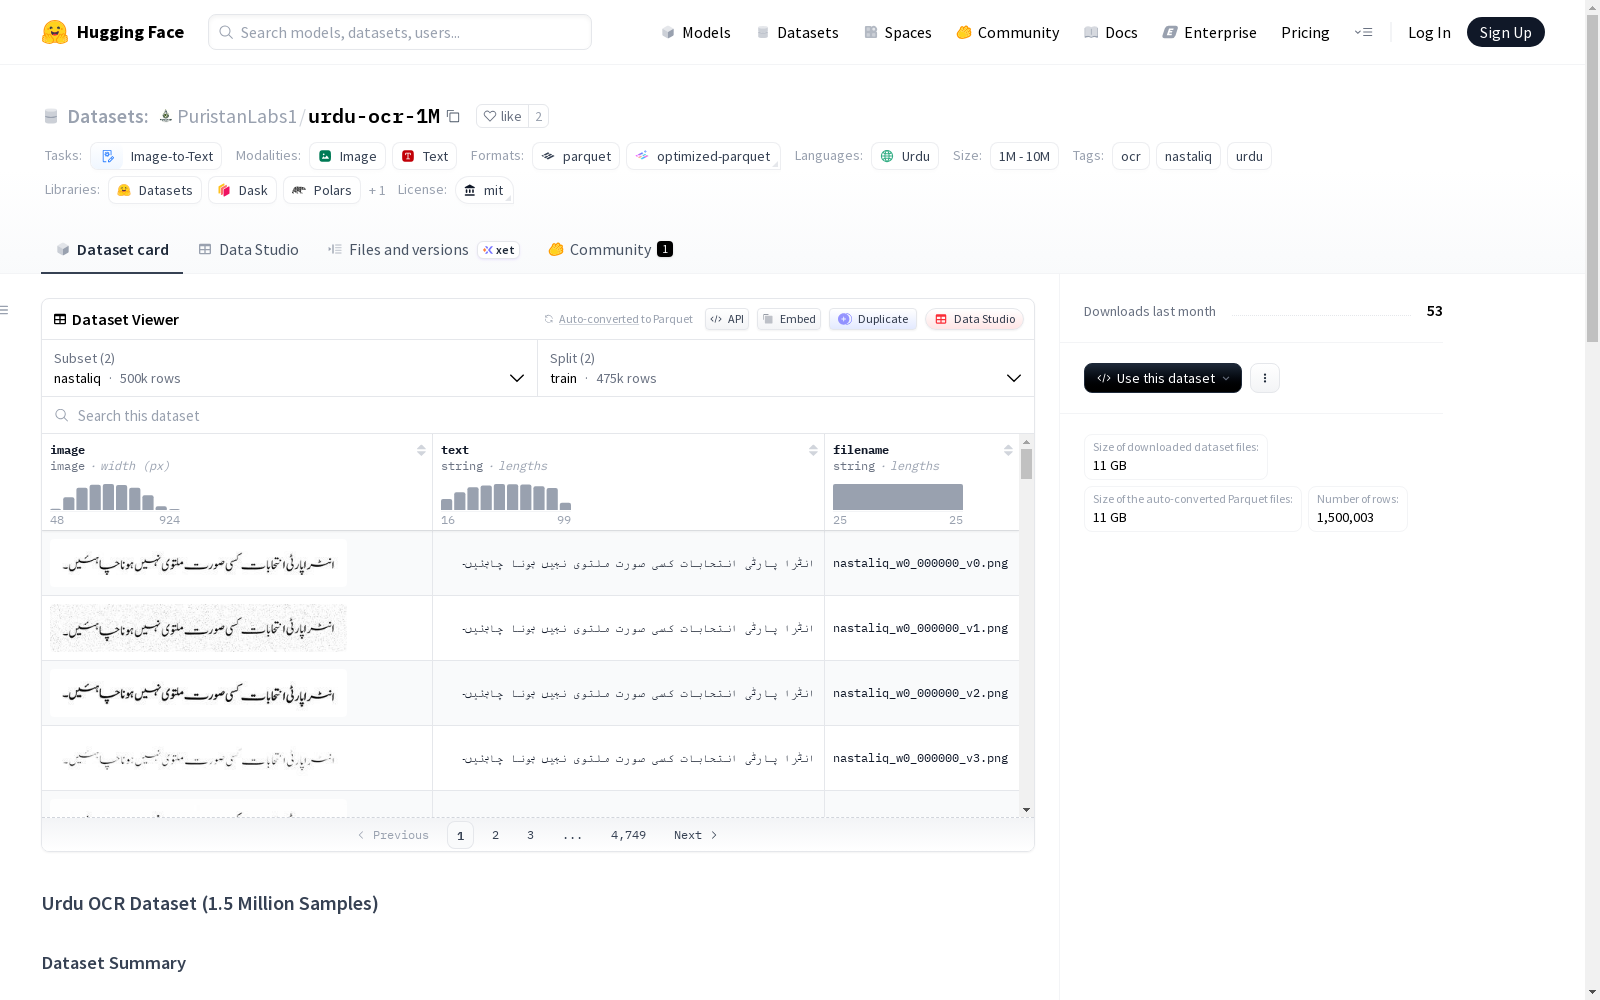
Task: Click the 1M - 10M size tag
Action: pyautogui.click(x=1024, y=156)
